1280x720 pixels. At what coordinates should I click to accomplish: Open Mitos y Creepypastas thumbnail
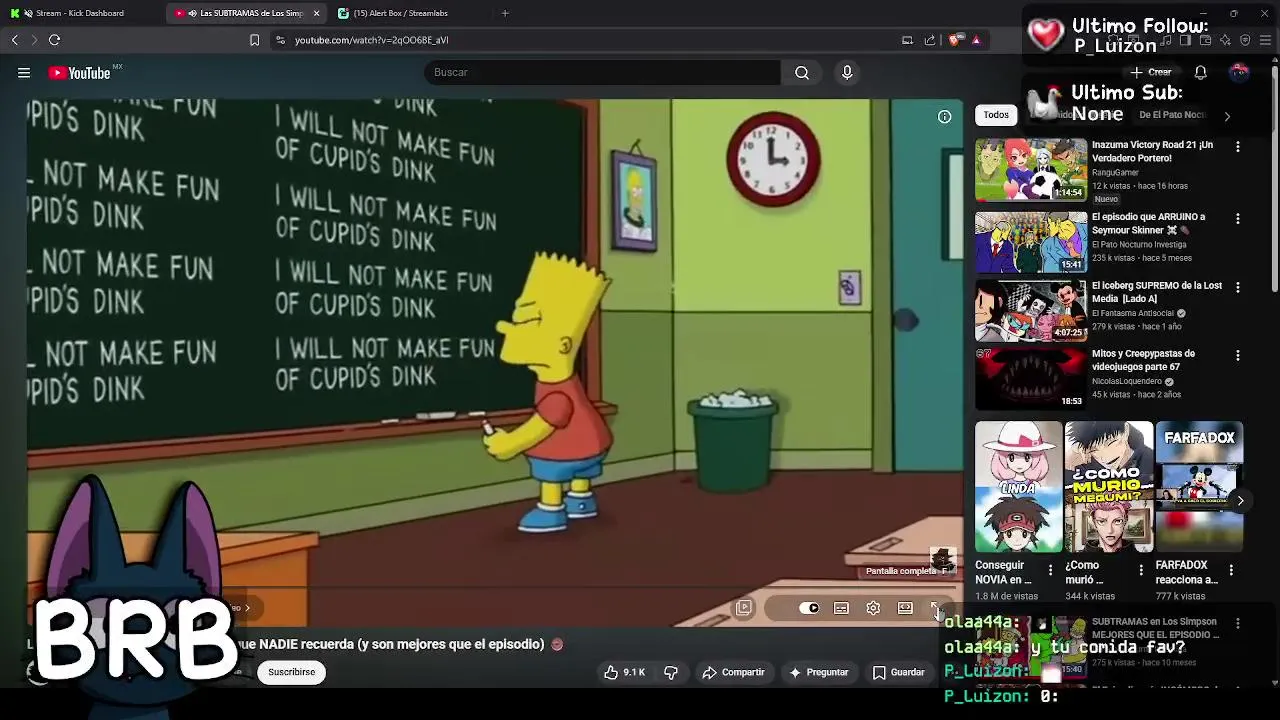coord(1031,378)
